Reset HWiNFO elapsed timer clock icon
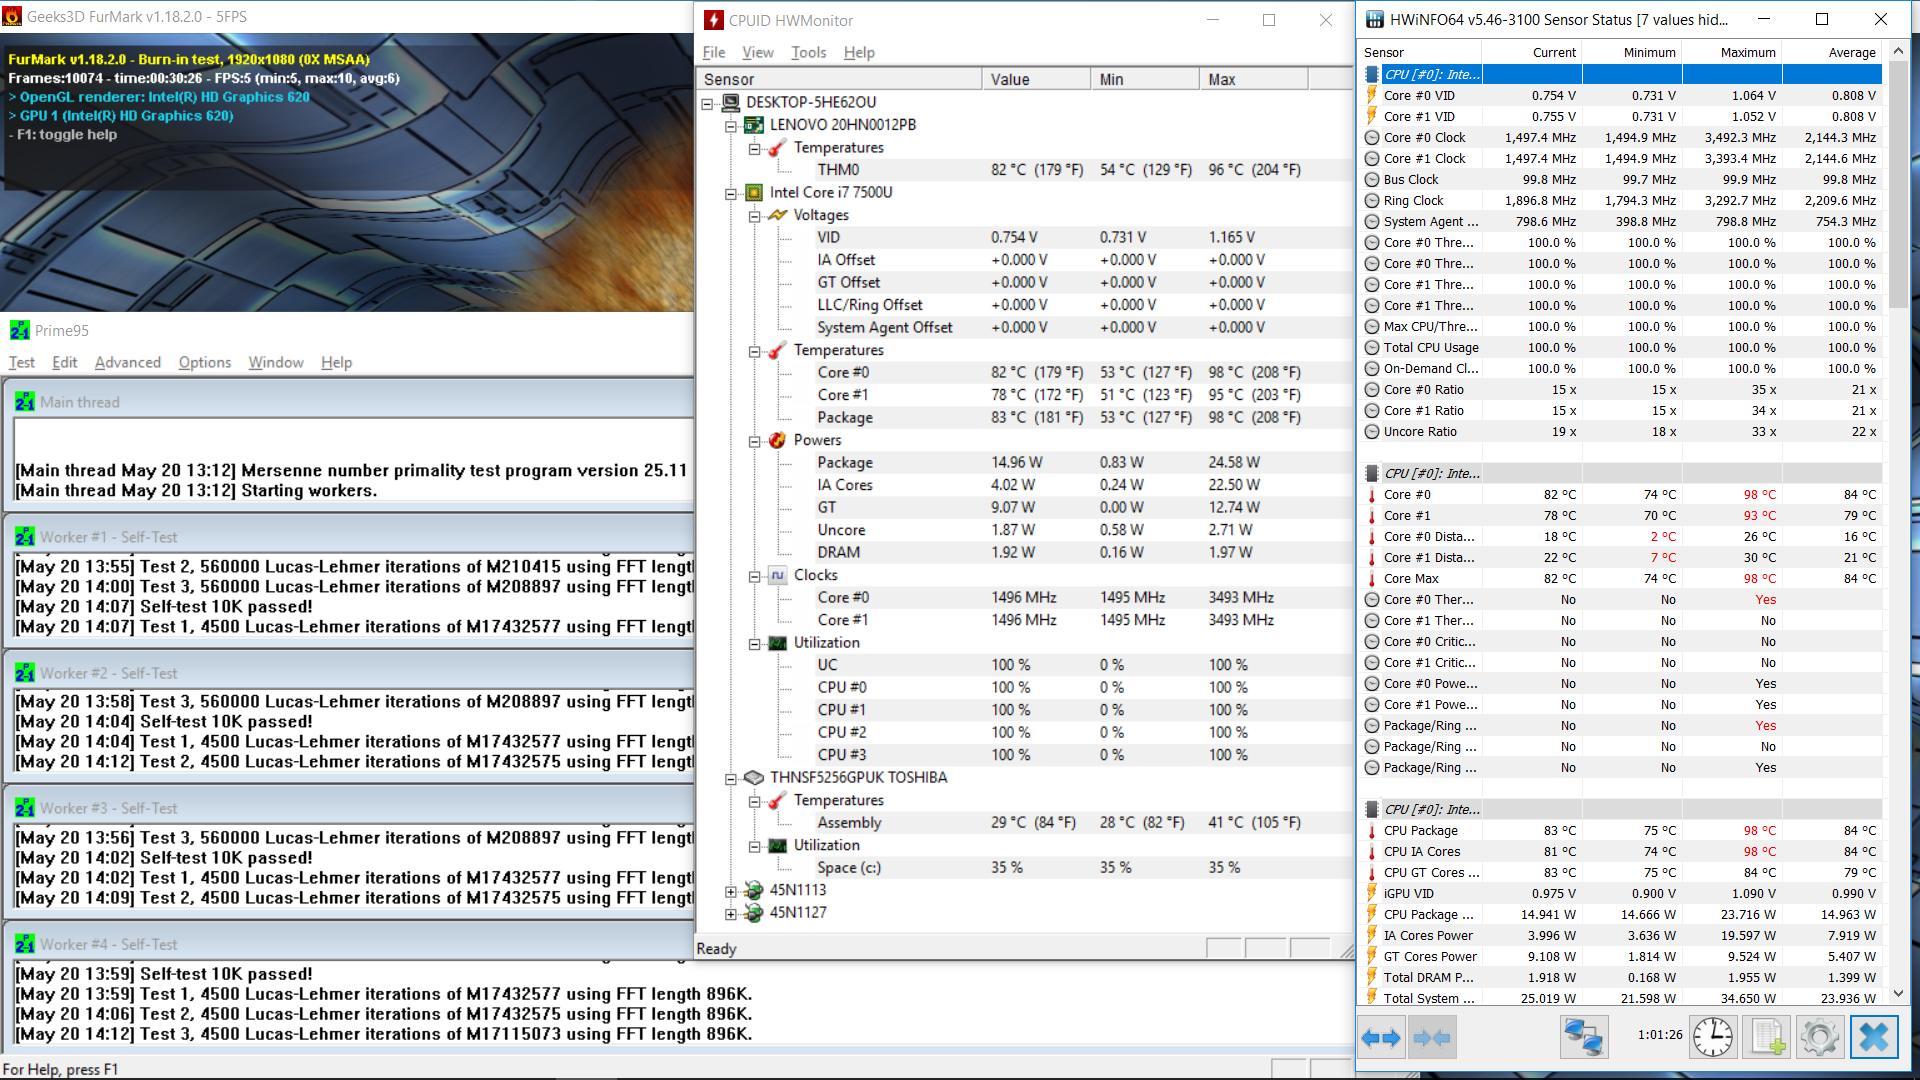The image size is (1920, 1080). [1713, 1037]
